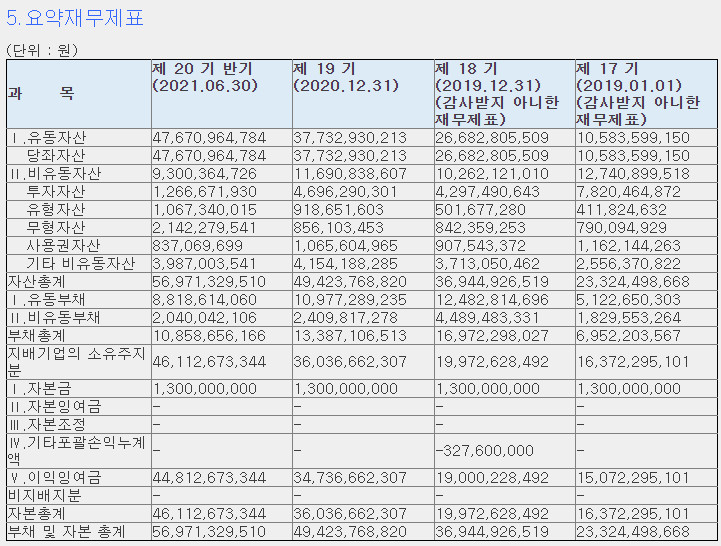
Task: Select the 기타 비유동자산 row label
Action: pyautogui.click(x=80, y=263)
